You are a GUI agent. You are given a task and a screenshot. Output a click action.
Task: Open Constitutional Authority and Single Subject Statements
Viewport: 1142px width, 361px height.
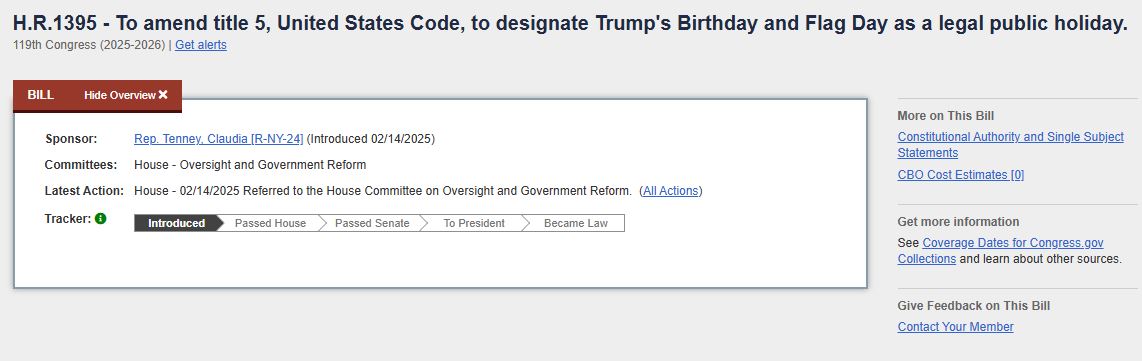1010,145
